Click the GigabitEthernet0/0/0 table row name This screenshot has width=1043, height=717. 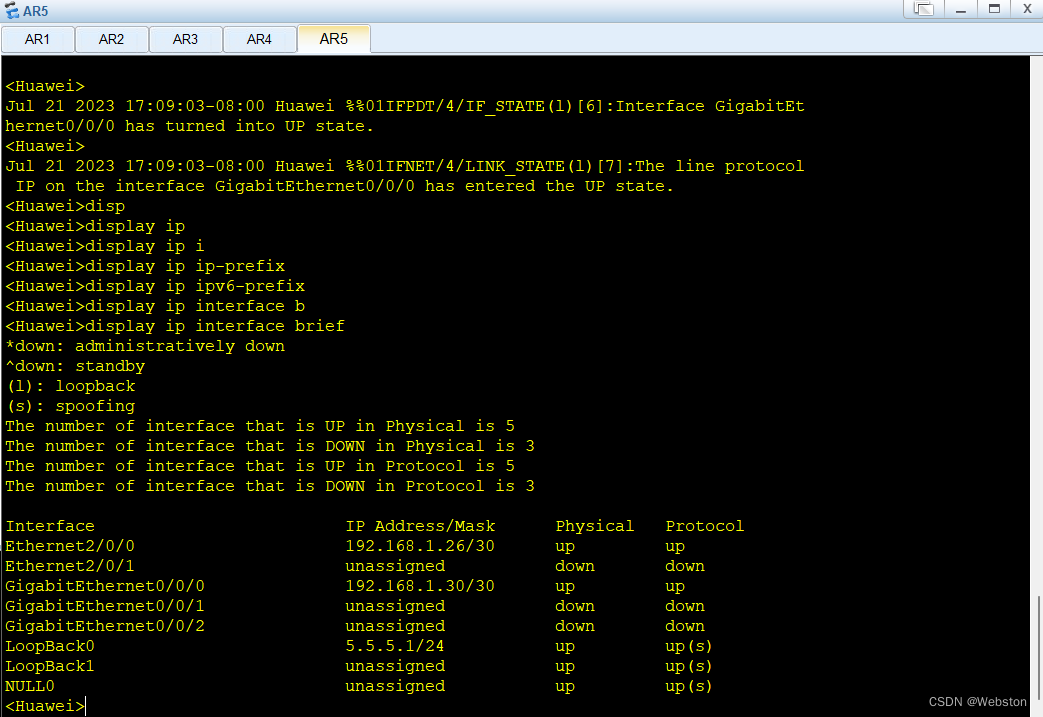pyautogui.click(x=105, y=586)
